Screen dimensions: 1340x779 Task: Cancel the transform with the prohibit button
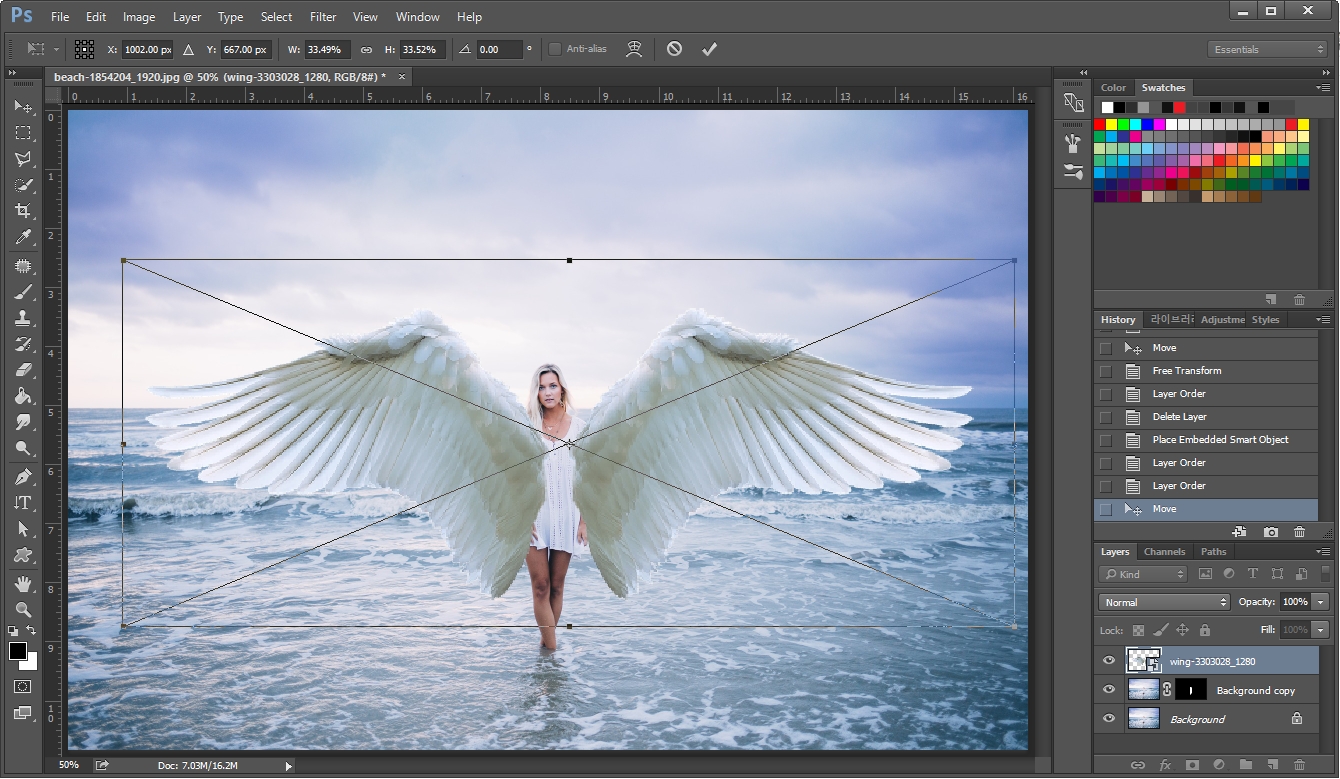pyautogui.click(x=674, y=48)
